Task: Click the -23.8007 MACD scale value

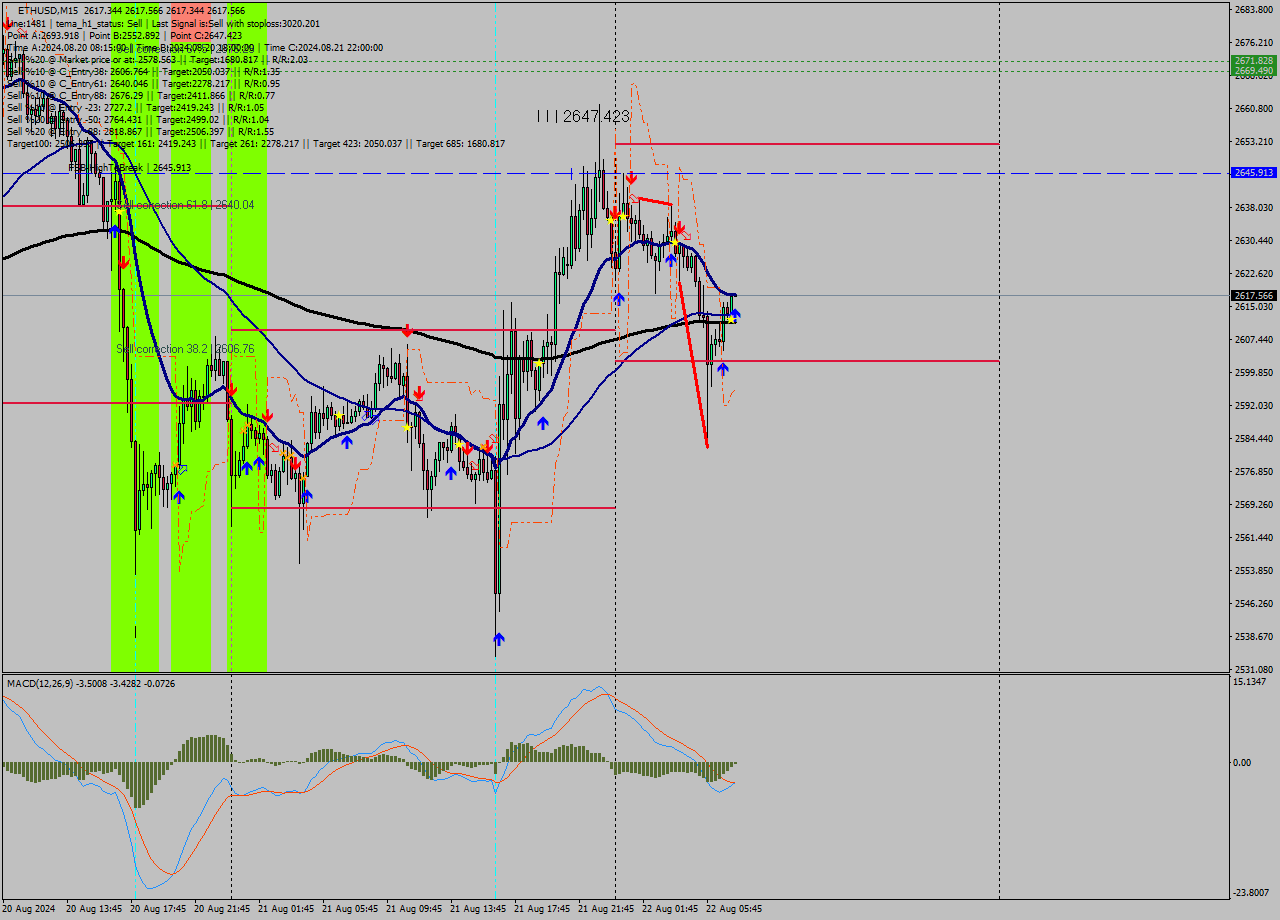Action: 1253,893
